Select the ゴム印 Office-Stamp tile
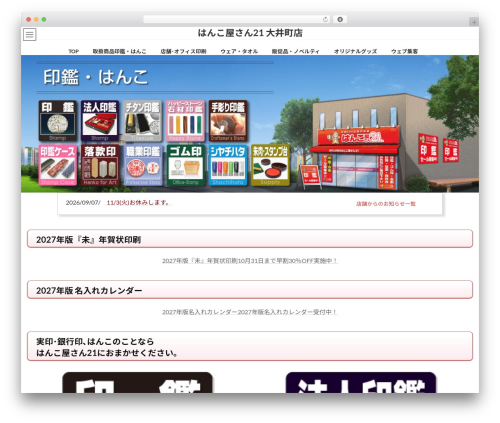 pyautogui.click(x=185, y=165)
